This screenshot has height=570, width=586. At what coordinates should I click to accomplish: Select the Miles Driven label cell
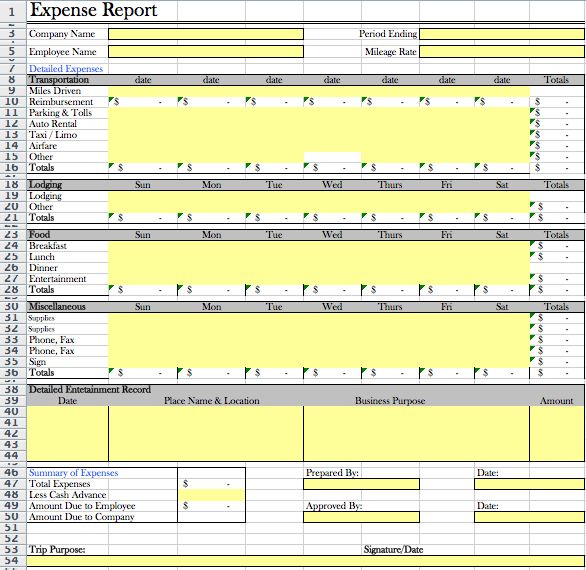click(x=68, y=91)
